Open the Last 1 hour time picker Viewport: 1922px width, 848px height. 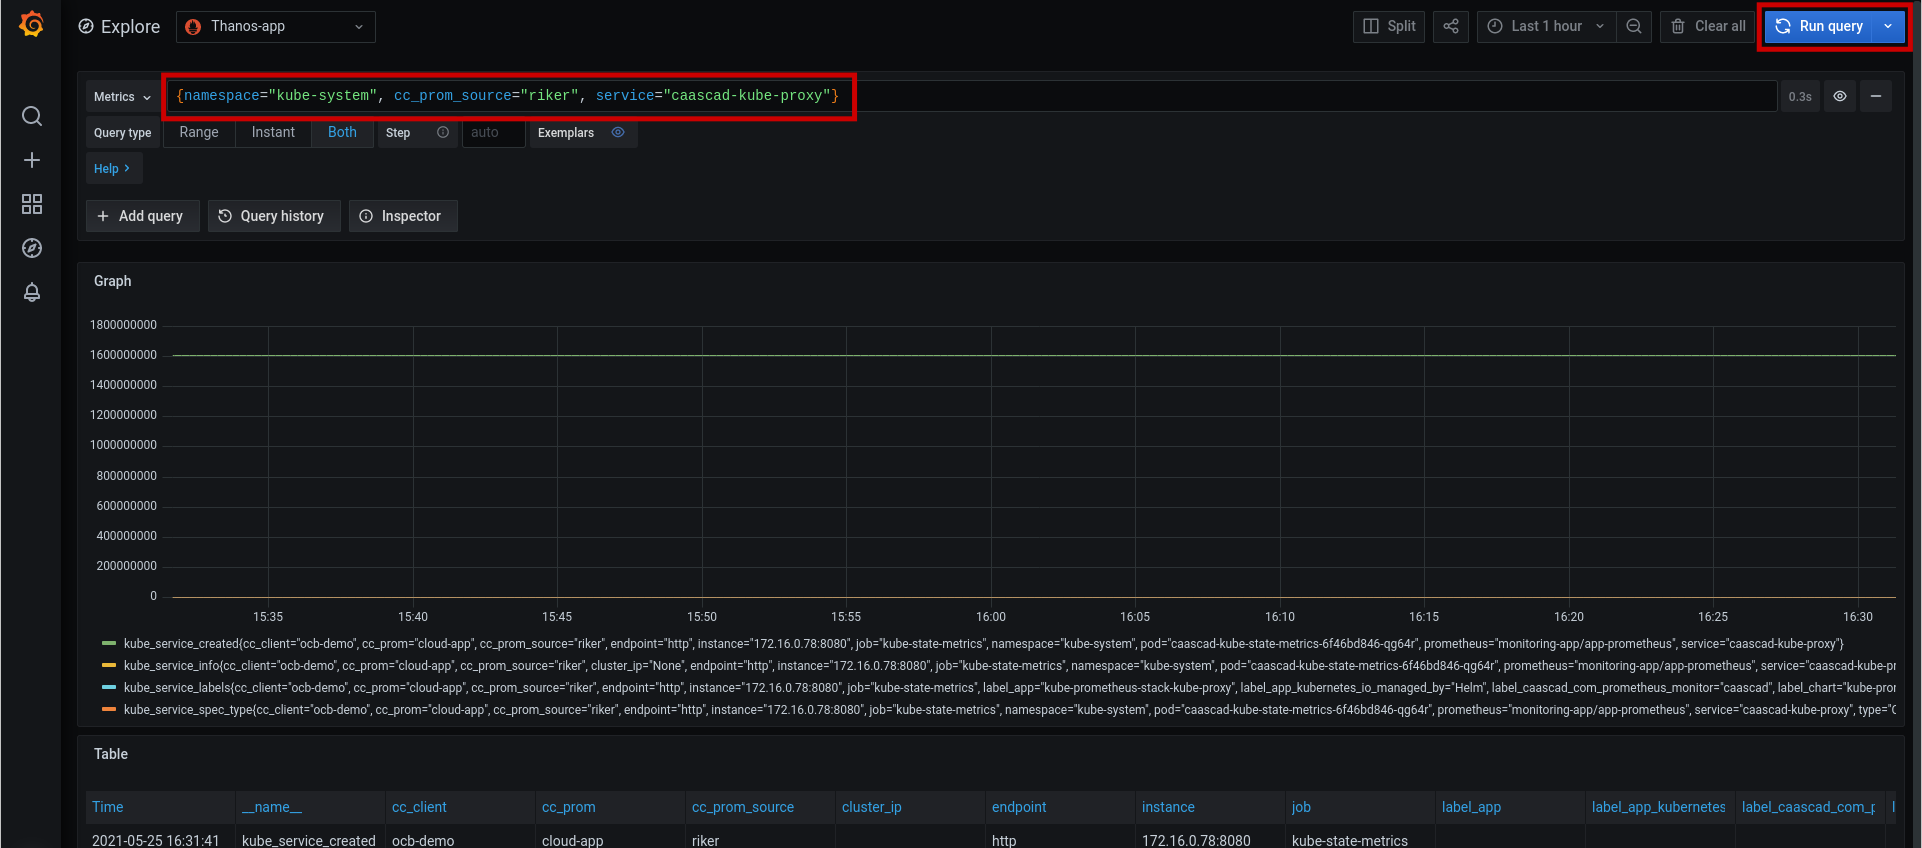click(1546, 26)
